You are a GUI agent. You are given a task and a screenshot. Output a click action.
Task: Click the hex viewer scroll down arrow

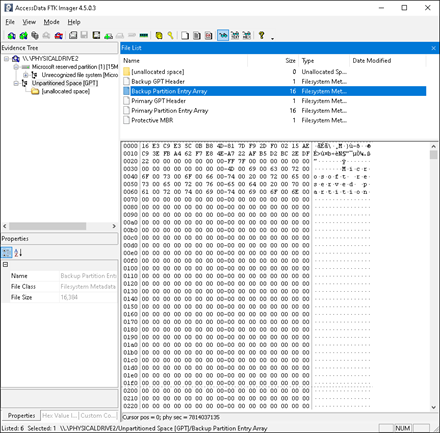[x=433, y=407]
